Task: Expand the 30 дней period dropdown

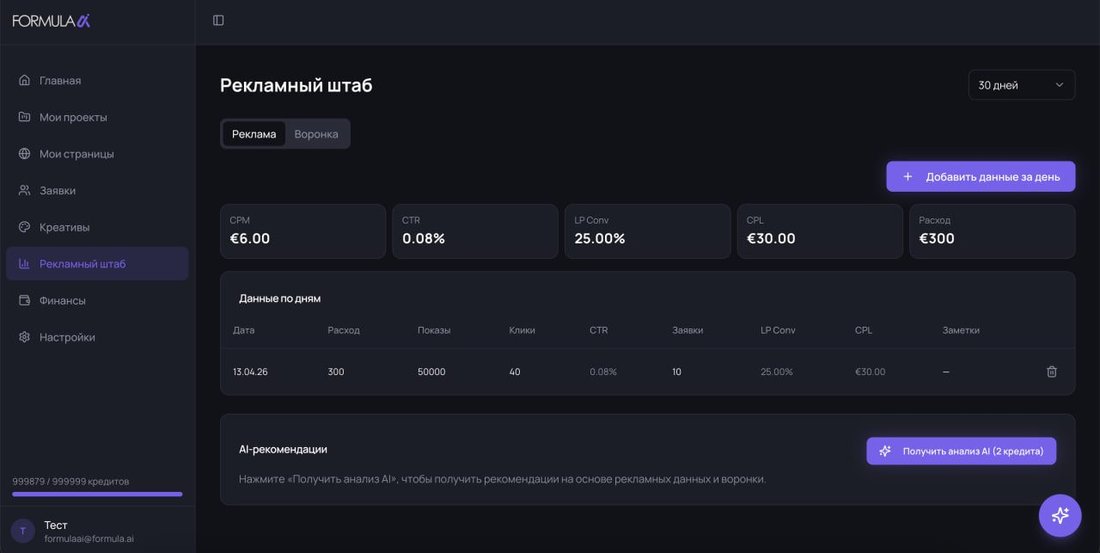Action: pyautogui.click(x=1021, y=85)
